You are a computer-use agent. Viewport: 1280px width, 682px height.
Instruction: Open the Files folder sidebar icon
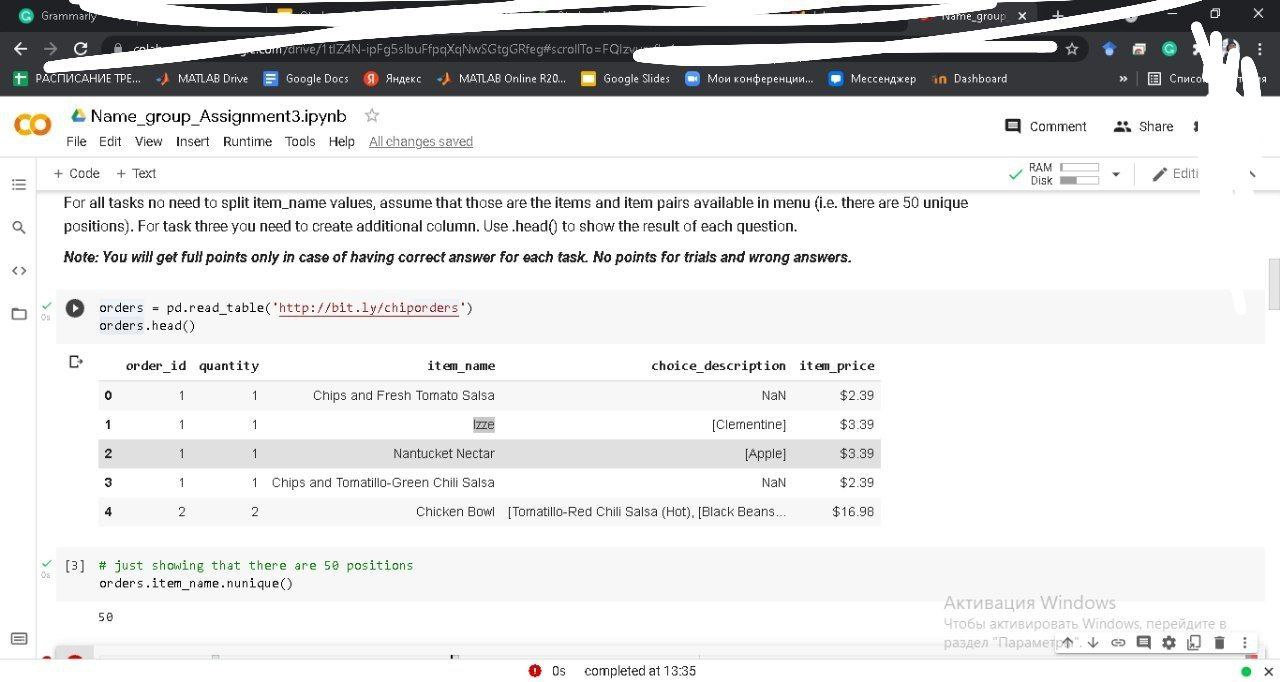(x=18, y=314)
